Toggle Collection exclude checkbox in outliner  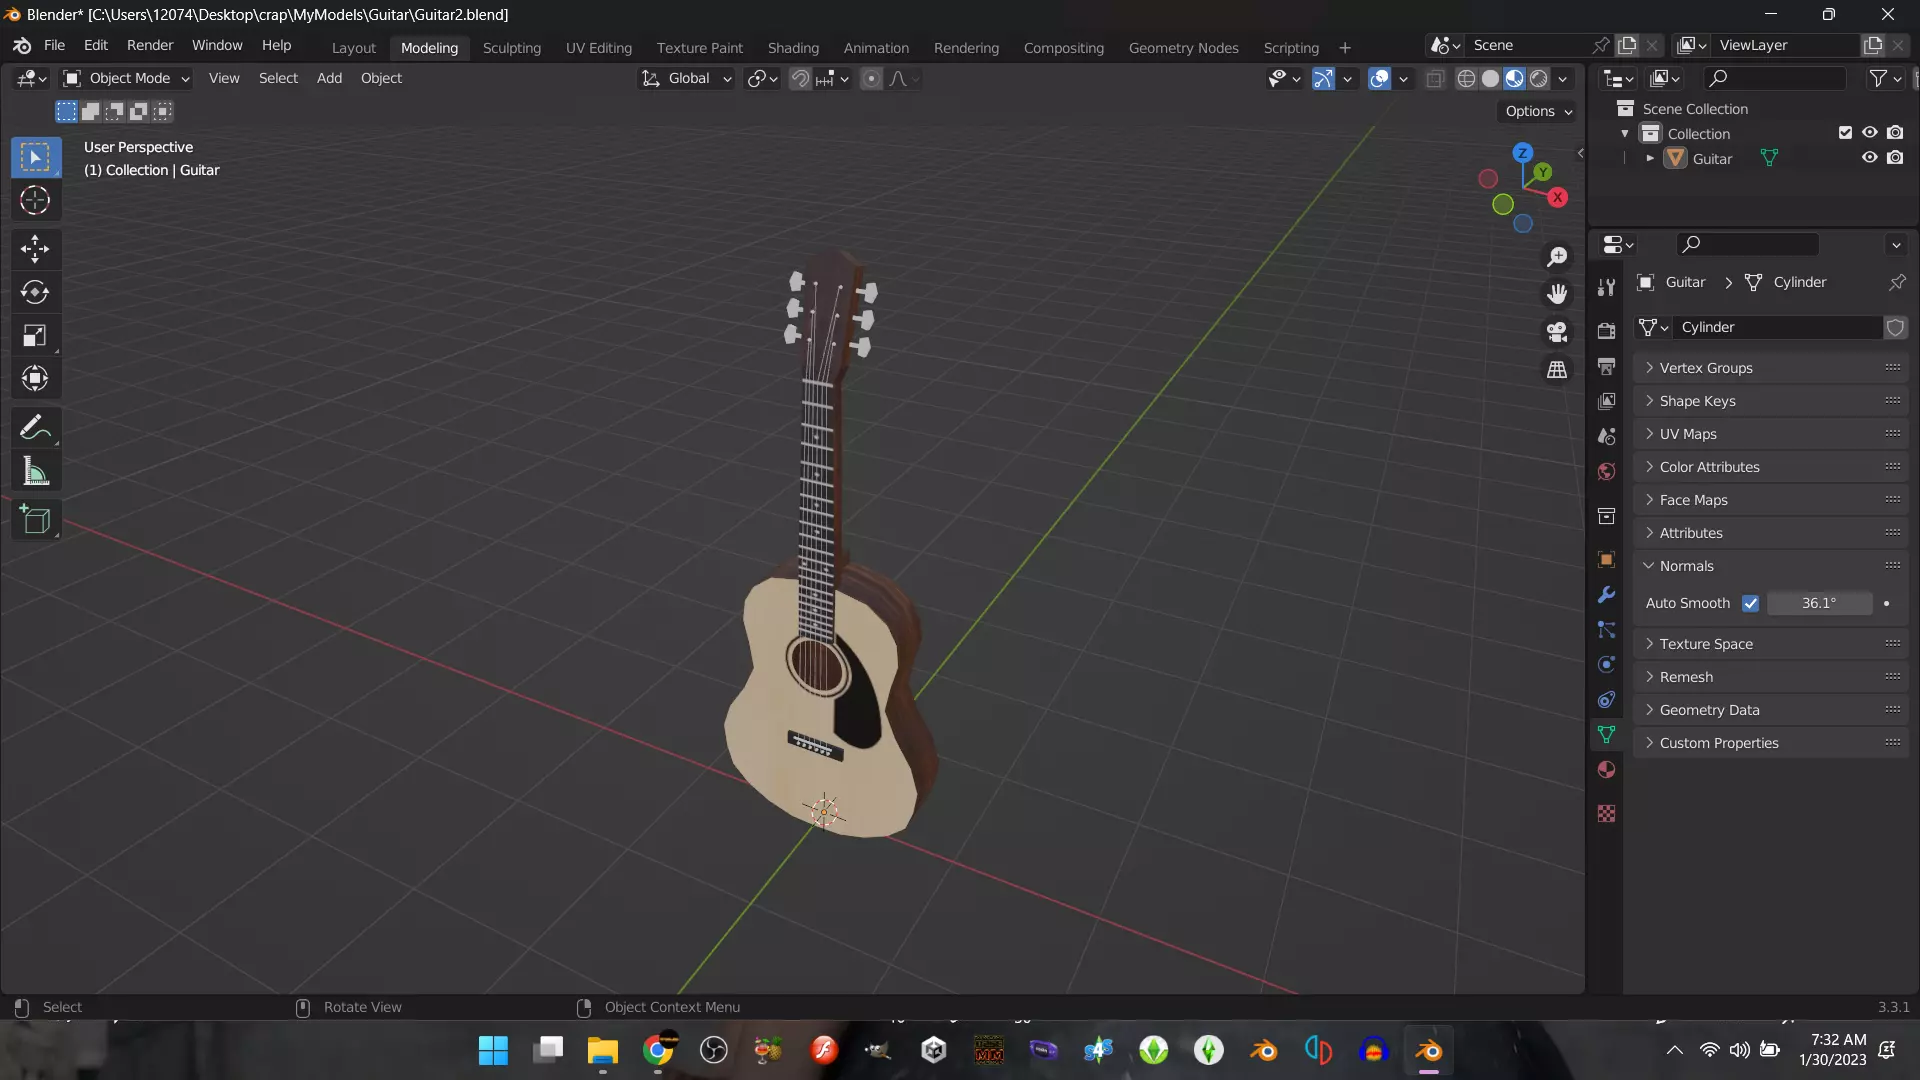pyautogui.click(x=1845, y=133)
